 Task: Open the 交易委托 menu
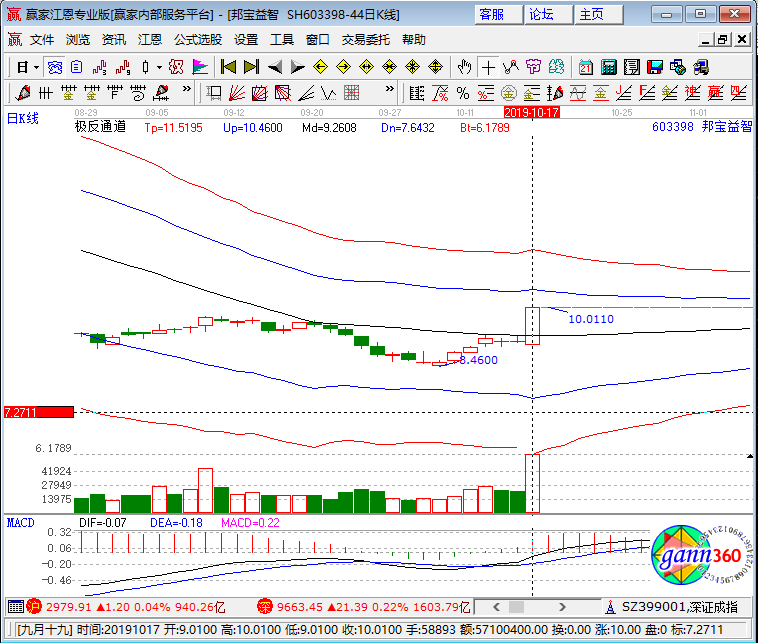[x=365, y=40]
